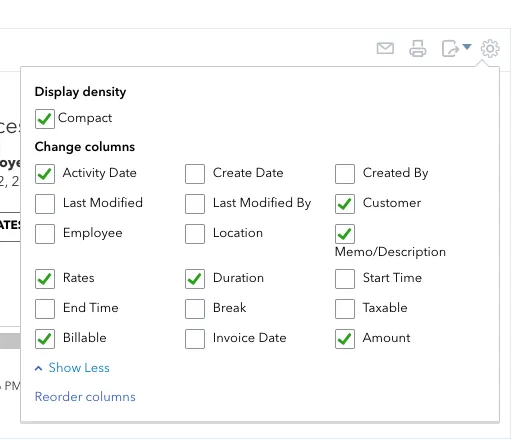Click the print report icon
Image resolution: width=520 pixels, height=439 pixels.
coord(418,49)
